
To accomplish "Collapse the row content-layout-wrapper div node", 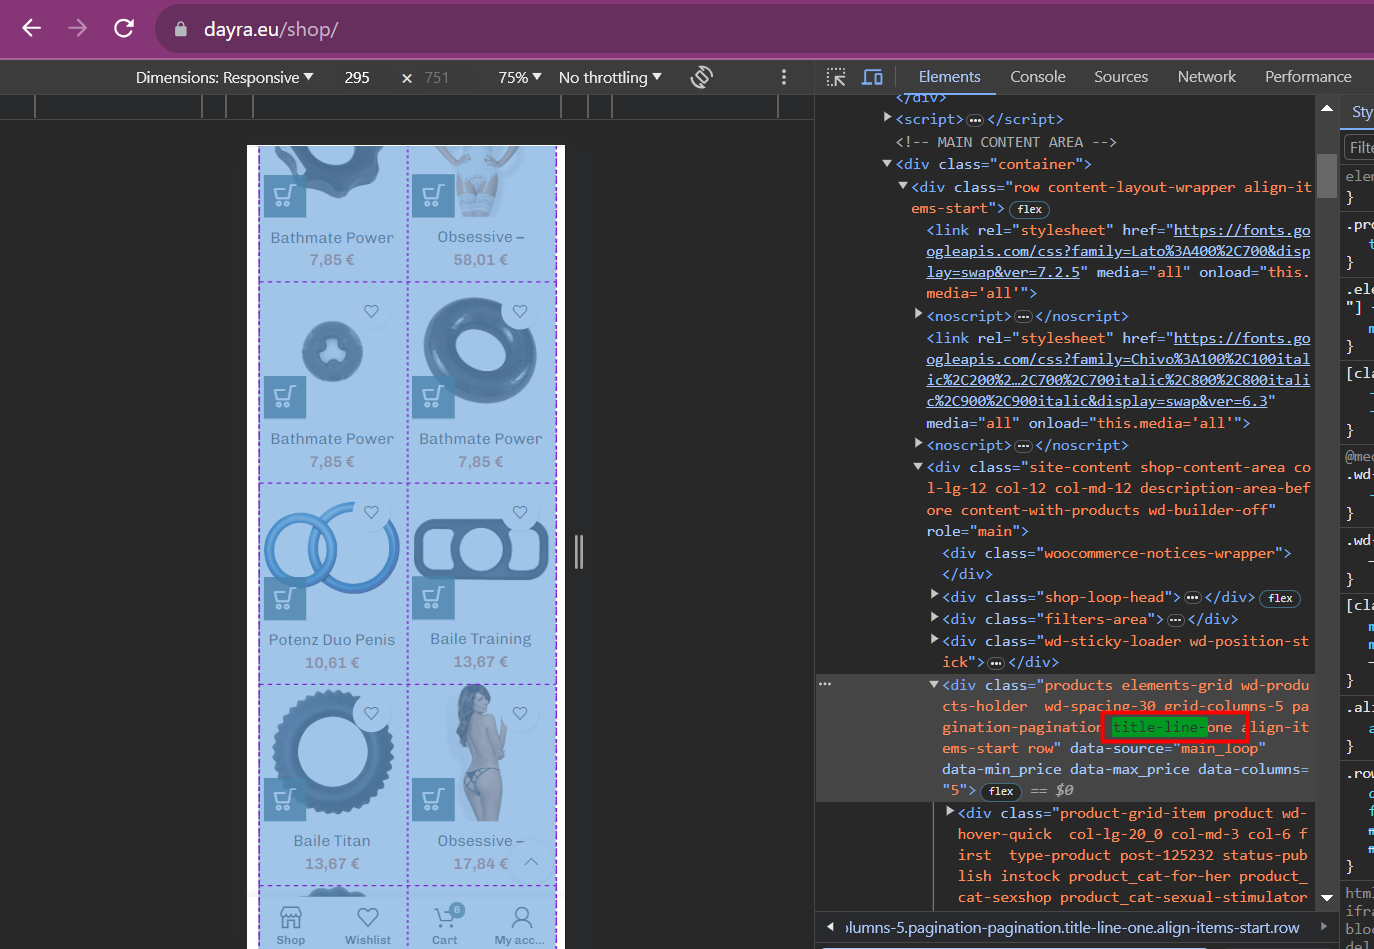I will point(903,186).
